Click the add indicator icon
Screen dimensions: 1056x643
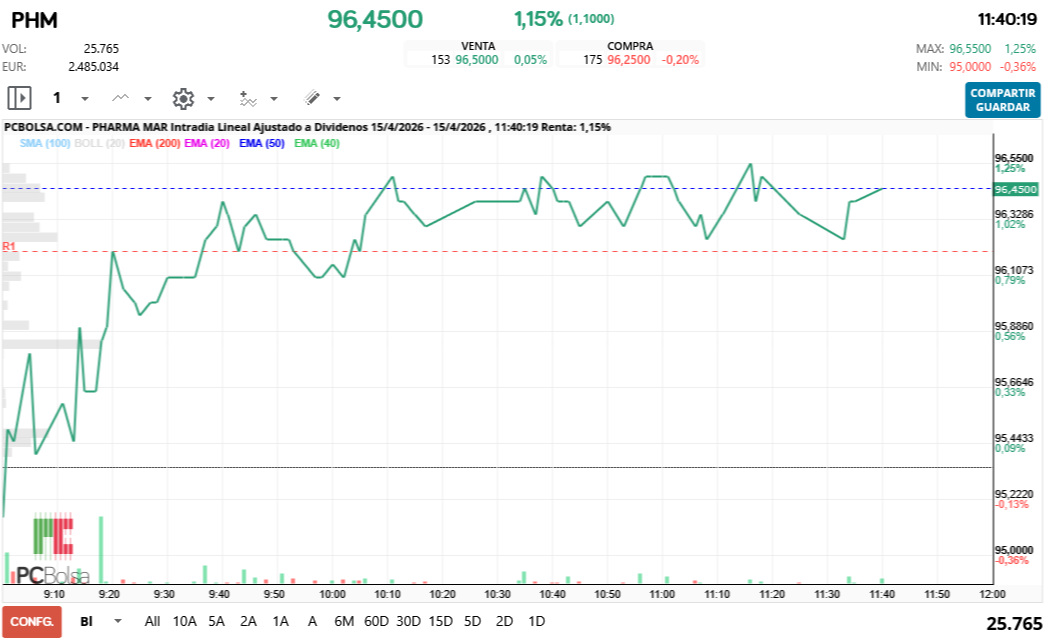(250, 98)
